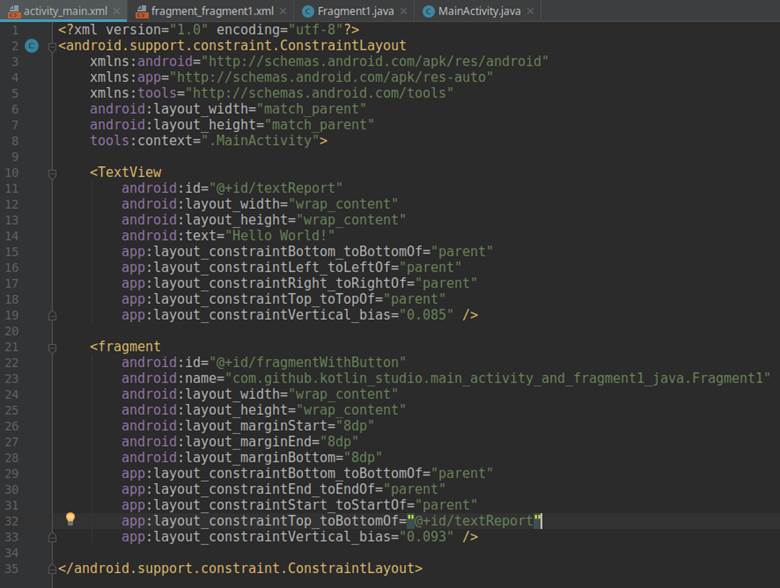Click the class icon on Fragment1.java tab
780x588 pixels.
(x=308, y=11)
